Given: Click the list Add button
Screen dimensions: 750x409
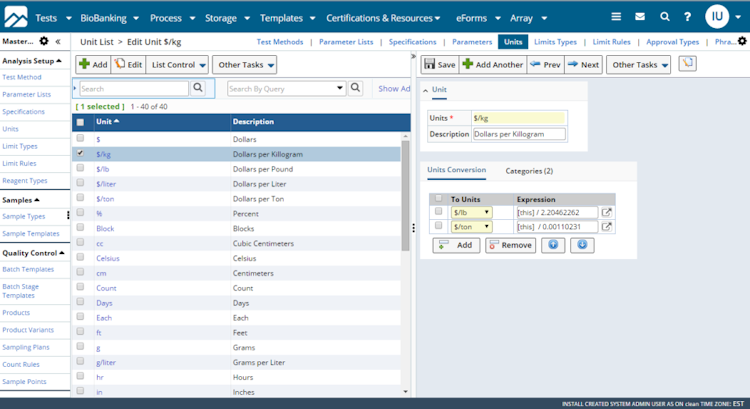Looking at the screenshot, I should pos(93,65).
